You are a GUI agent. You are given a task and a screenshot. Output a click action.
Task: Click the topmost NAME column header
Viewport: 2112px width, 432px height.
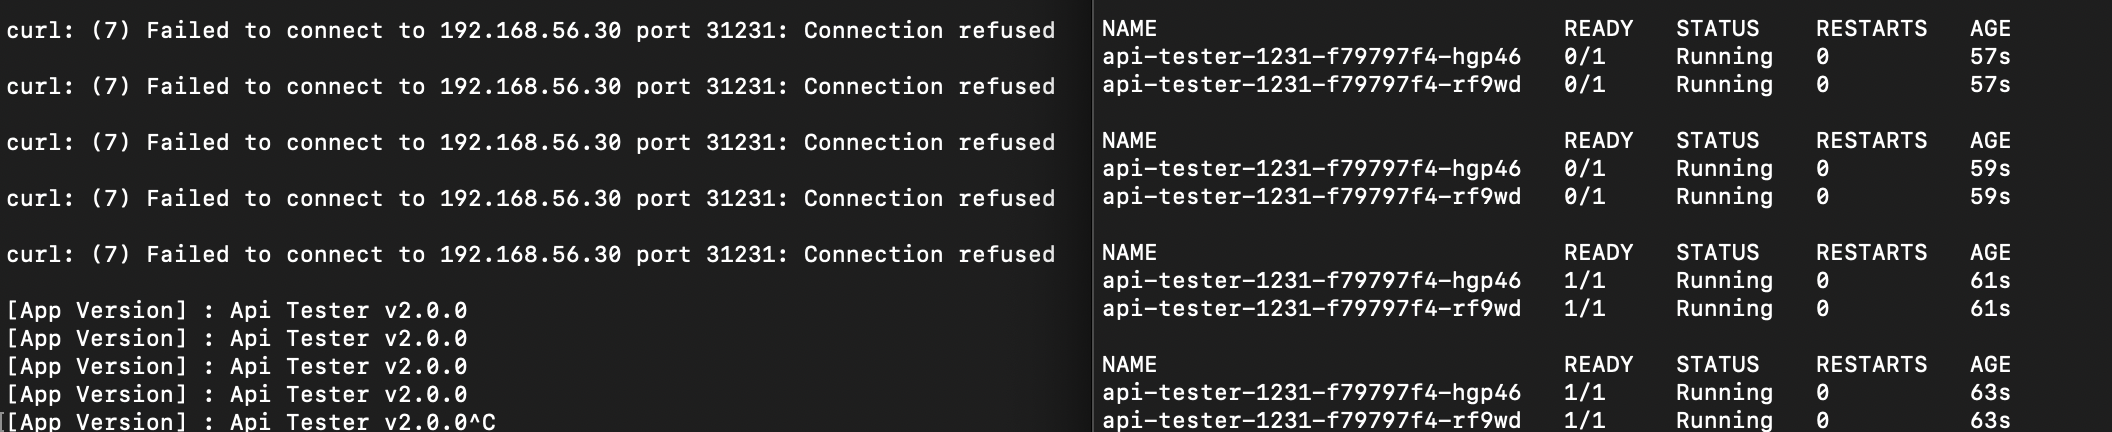pos(1129,29)
